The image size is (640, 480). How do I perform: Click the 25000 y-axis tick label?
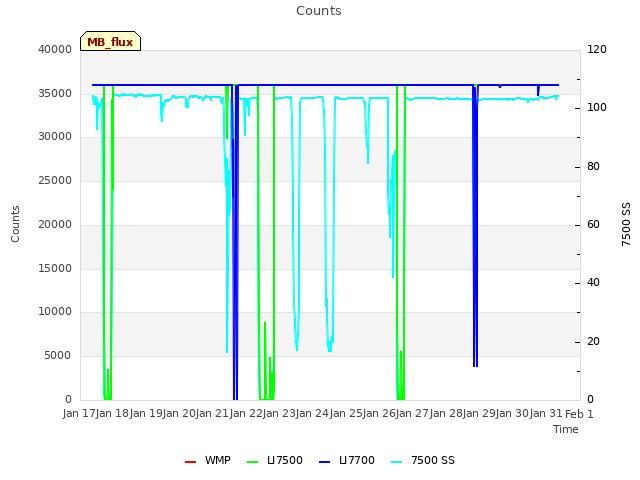pyautogui.click(x=55, y=180)
